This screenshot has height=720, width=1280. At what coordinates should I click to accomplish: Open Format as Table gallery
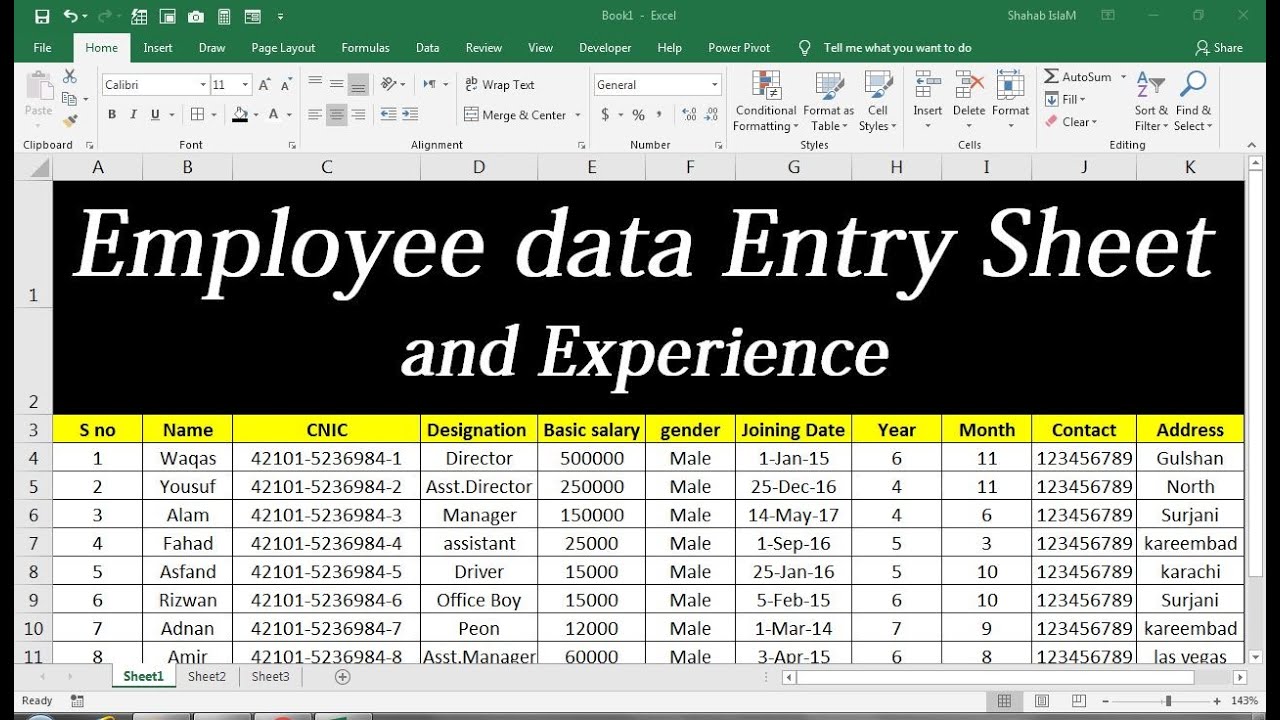point(828,100)
